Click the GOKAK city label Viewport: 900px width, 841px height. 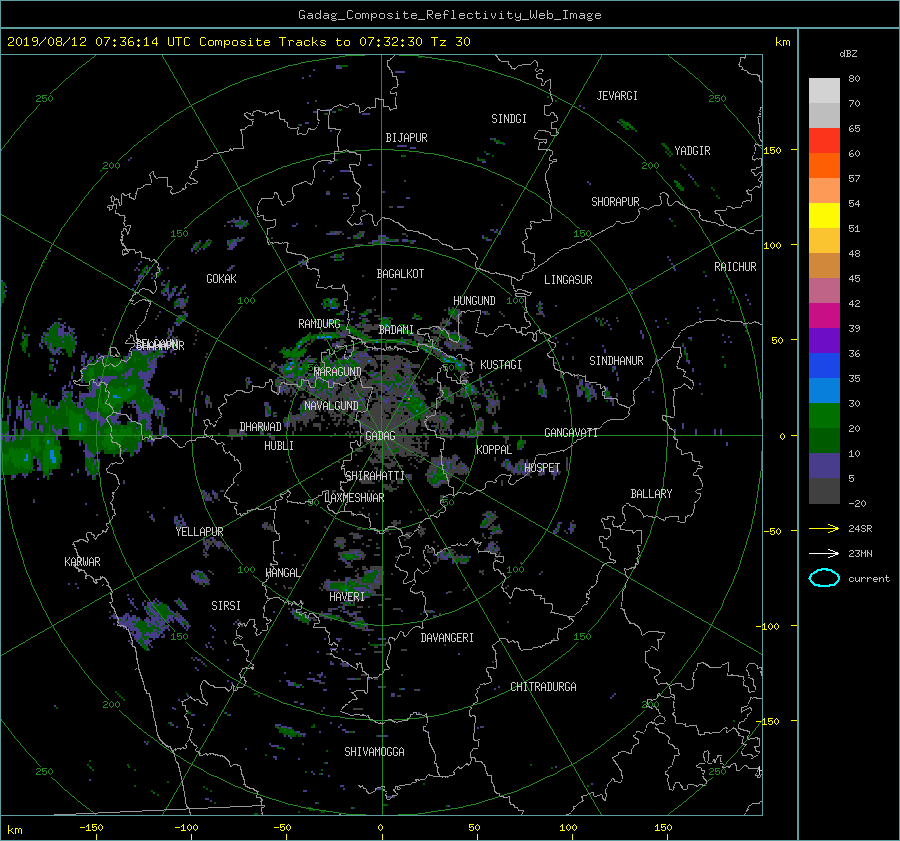pos(221,279)
